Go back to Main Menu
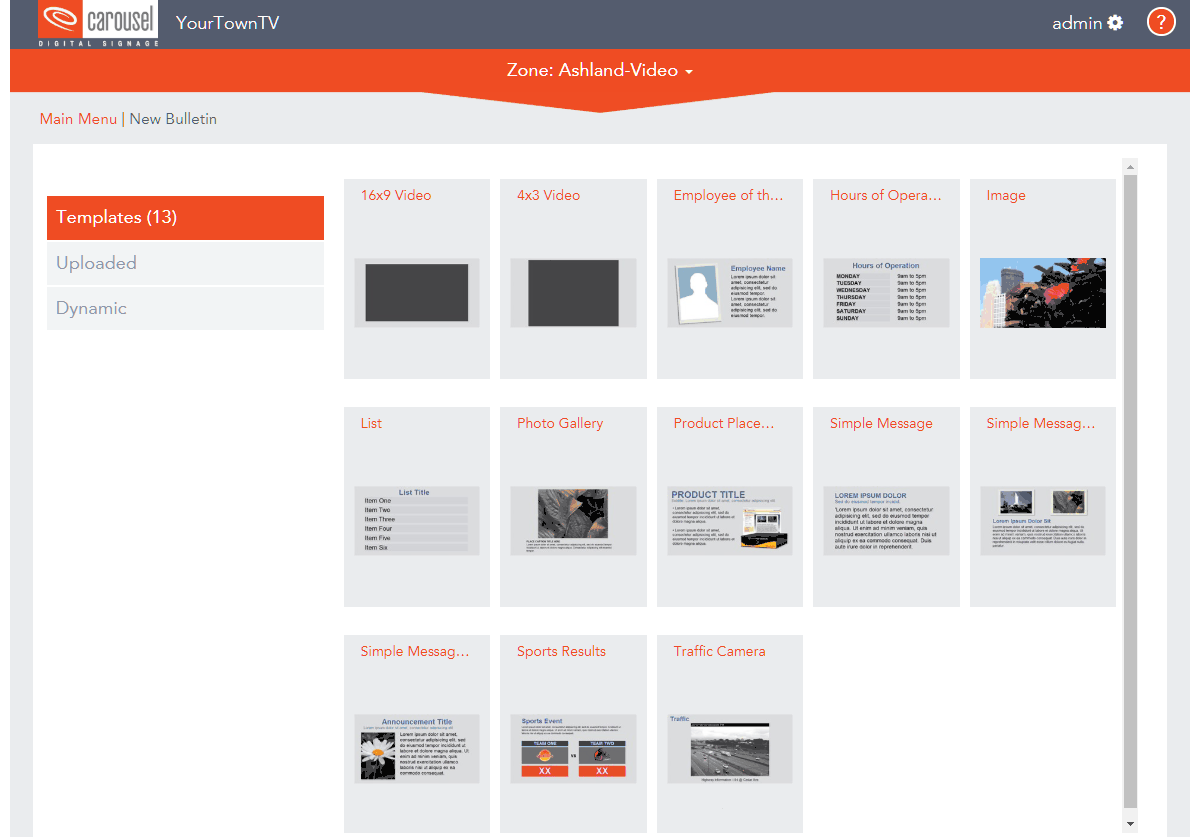The width and height of the screenshot is (1200, 837). tap(78, 118)
